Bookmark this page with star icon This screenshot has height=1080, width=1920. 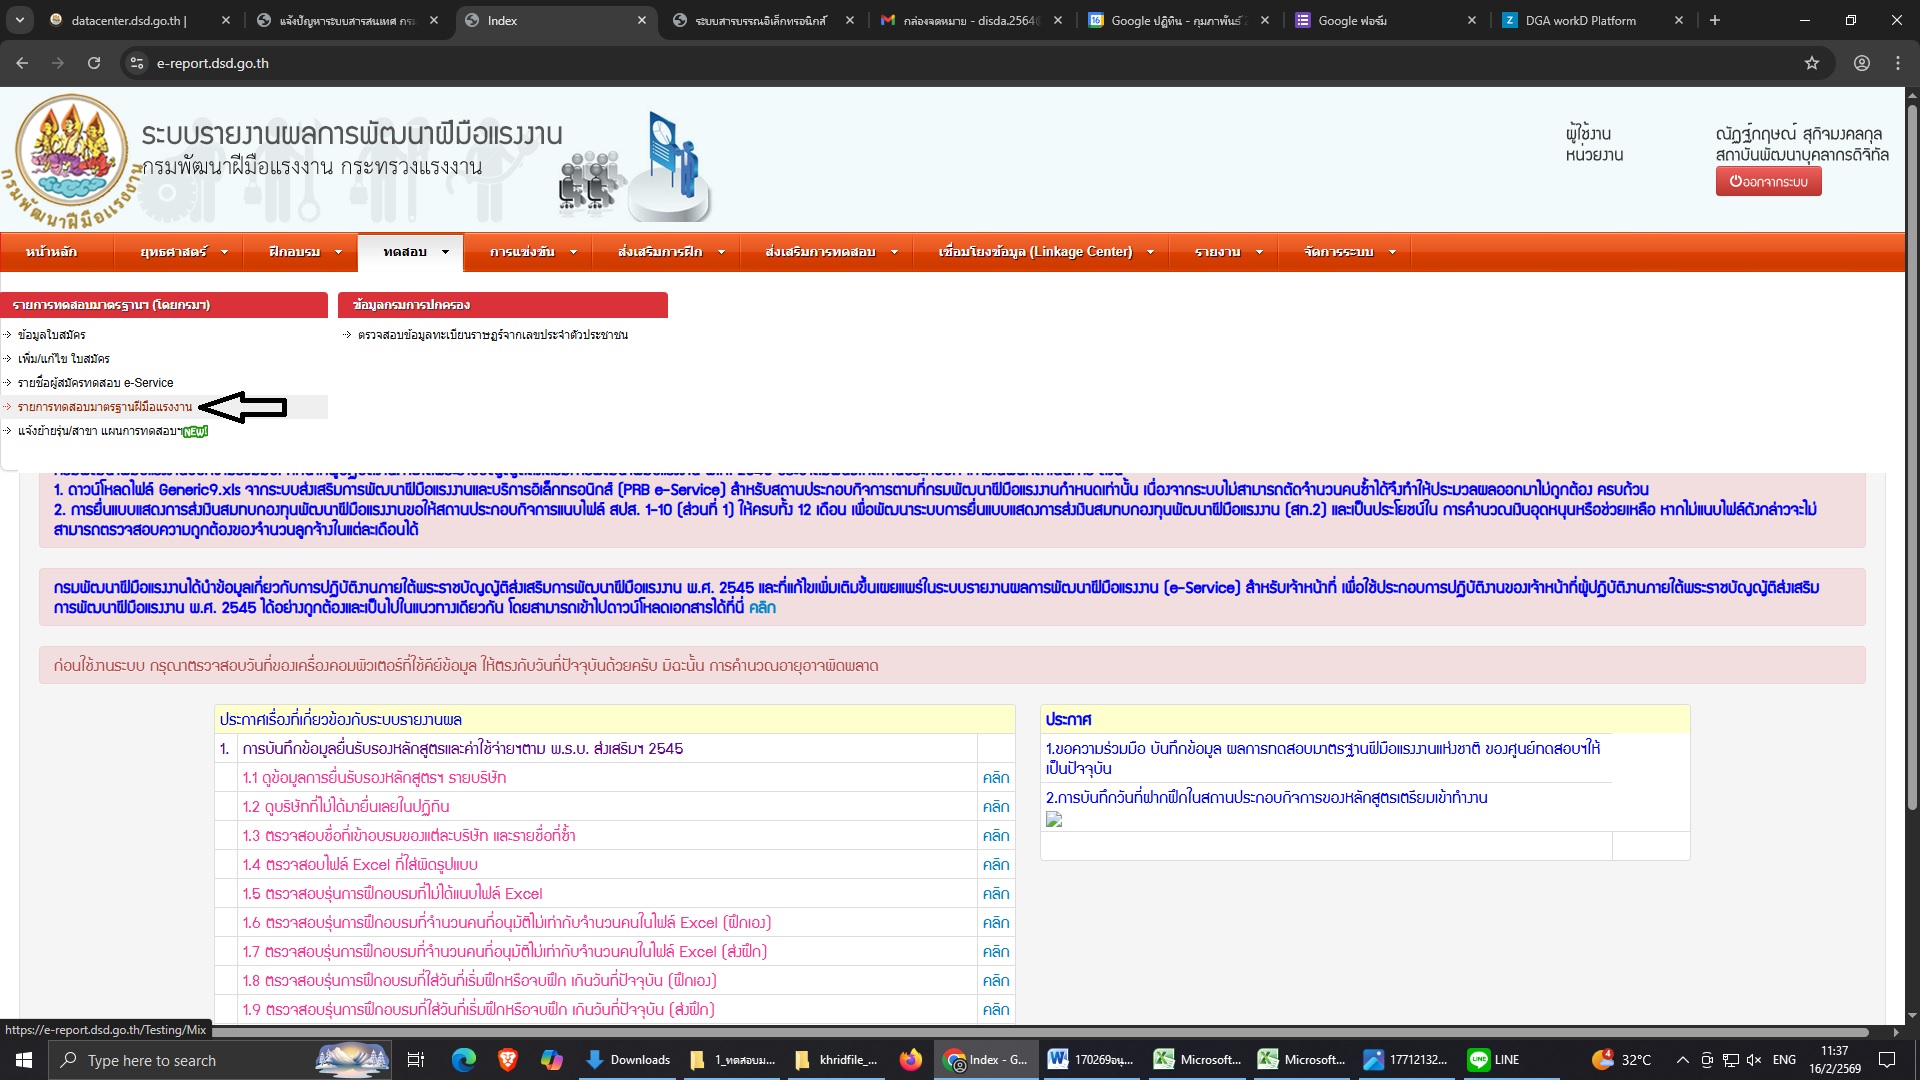click(1812, 63)
